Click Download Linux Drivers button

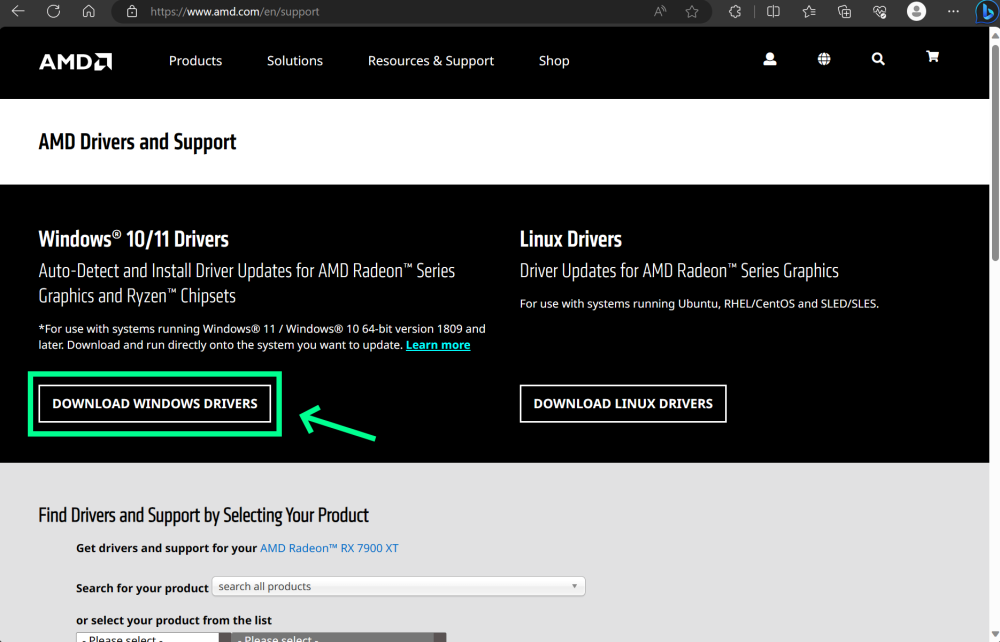coord(623,404)
